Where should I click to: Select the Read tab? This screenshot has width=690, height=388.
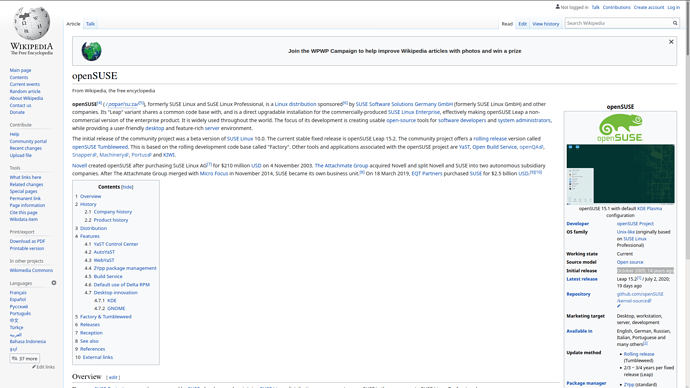pyautogui.click(x=507, y=24)
